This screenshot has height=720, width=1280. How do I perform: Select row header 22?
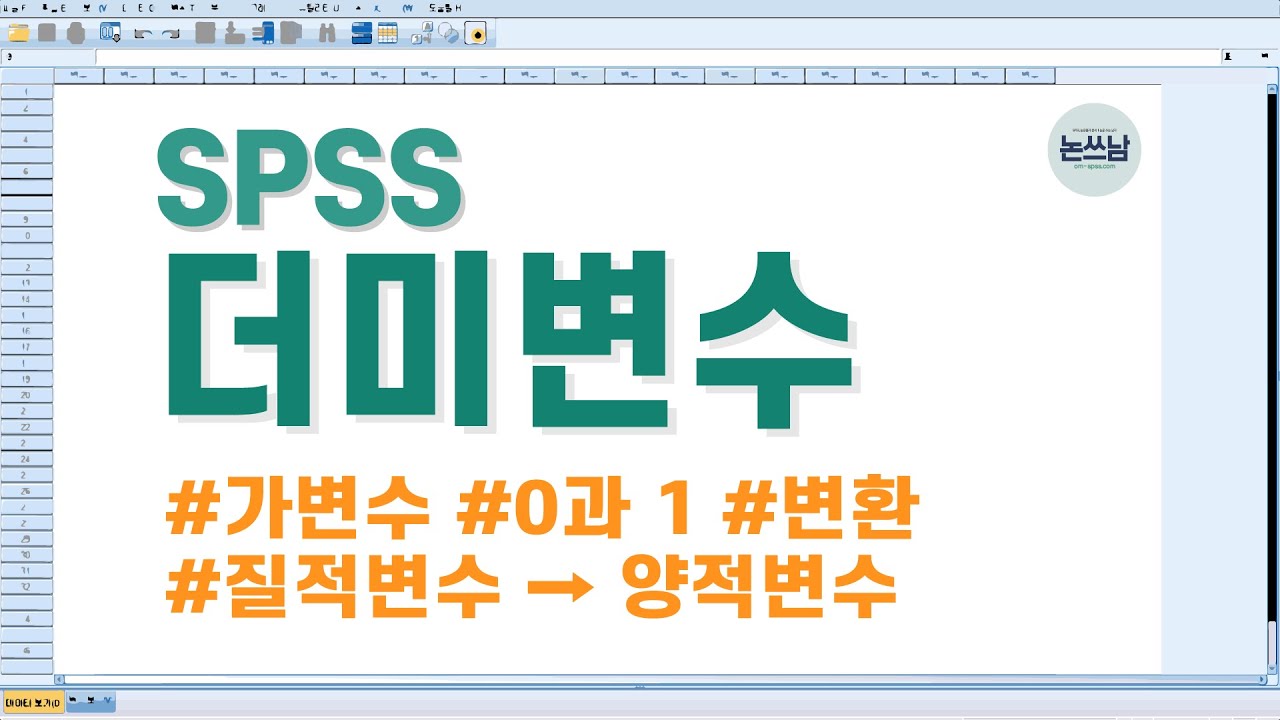coord(26,427)
